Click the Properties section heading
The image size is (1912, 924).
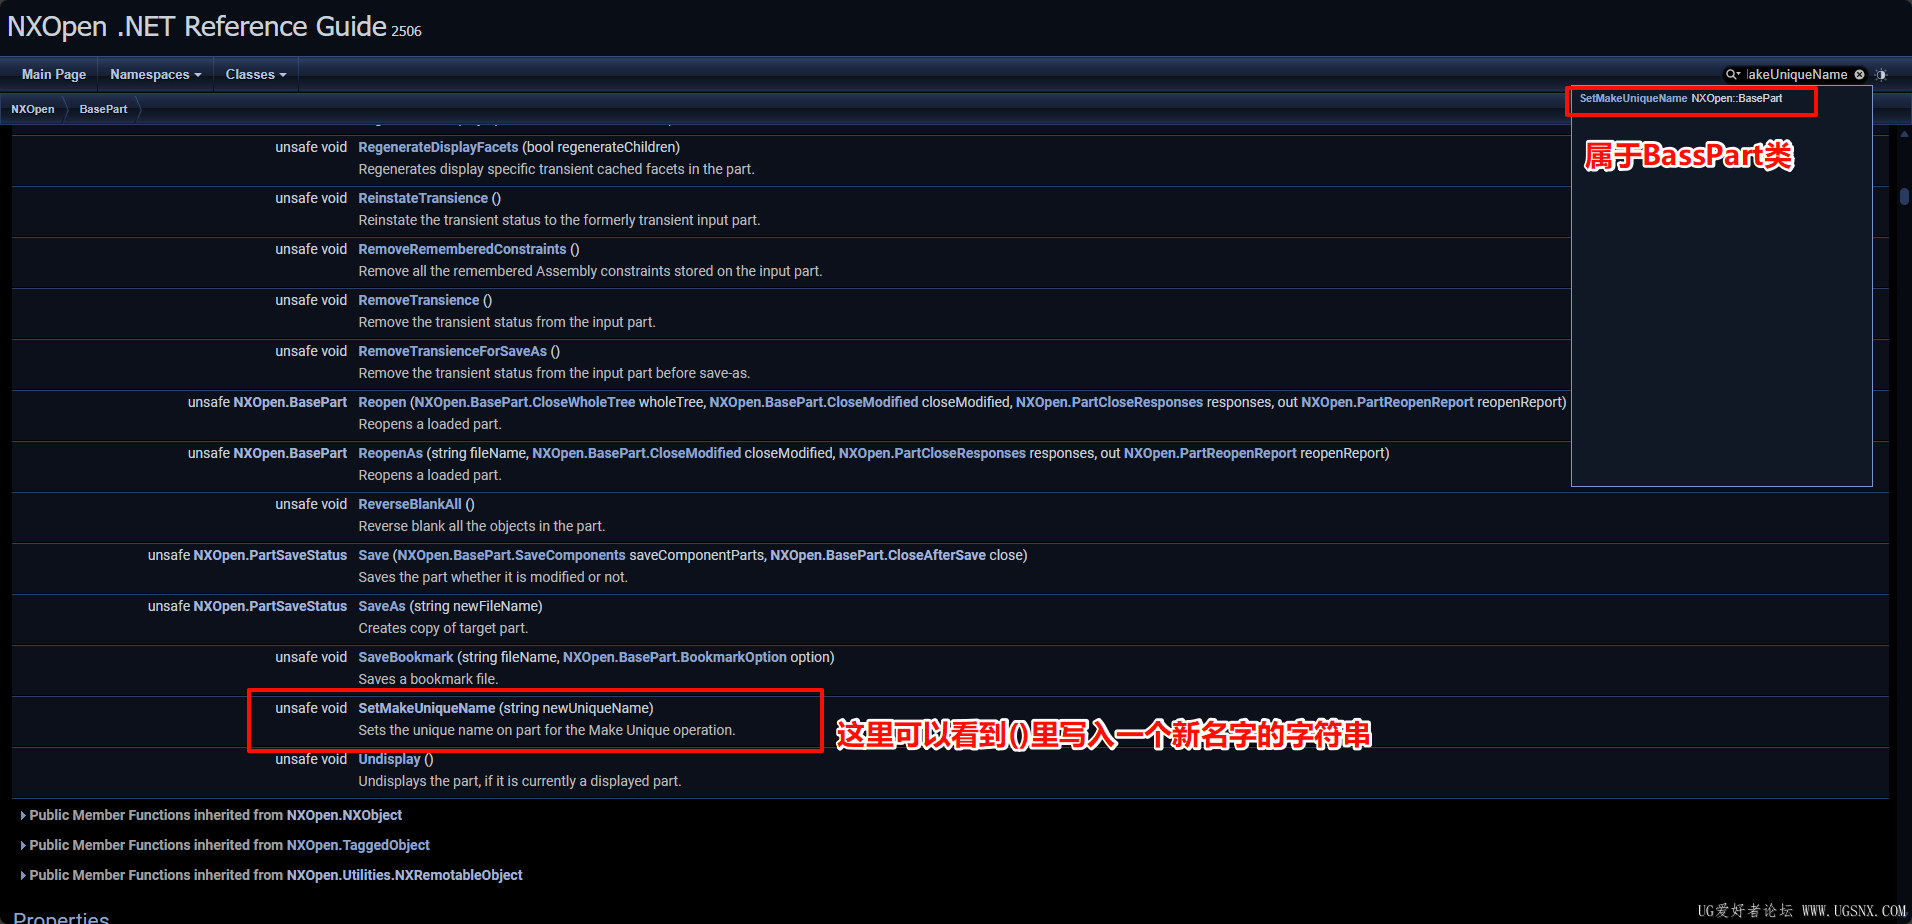pyautogui.click(x=61, y=917)
